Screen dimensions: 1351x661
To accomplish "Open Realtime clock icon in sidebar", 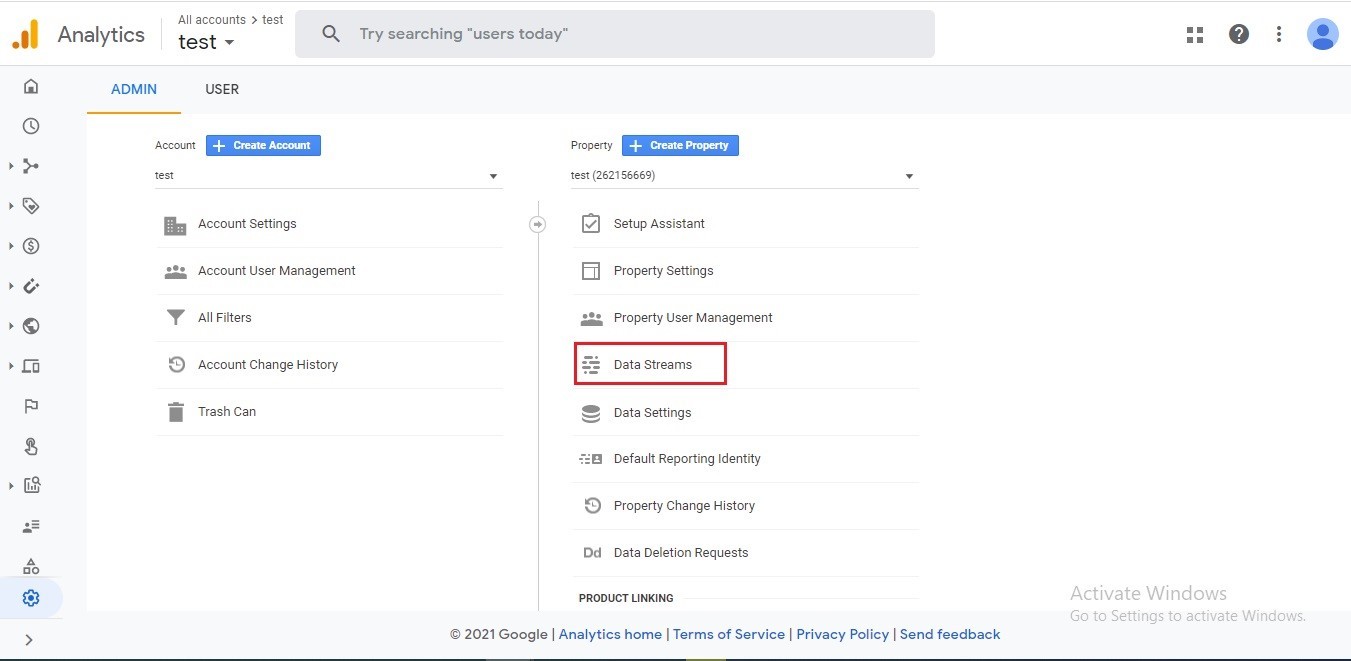I will pos(31,126).
